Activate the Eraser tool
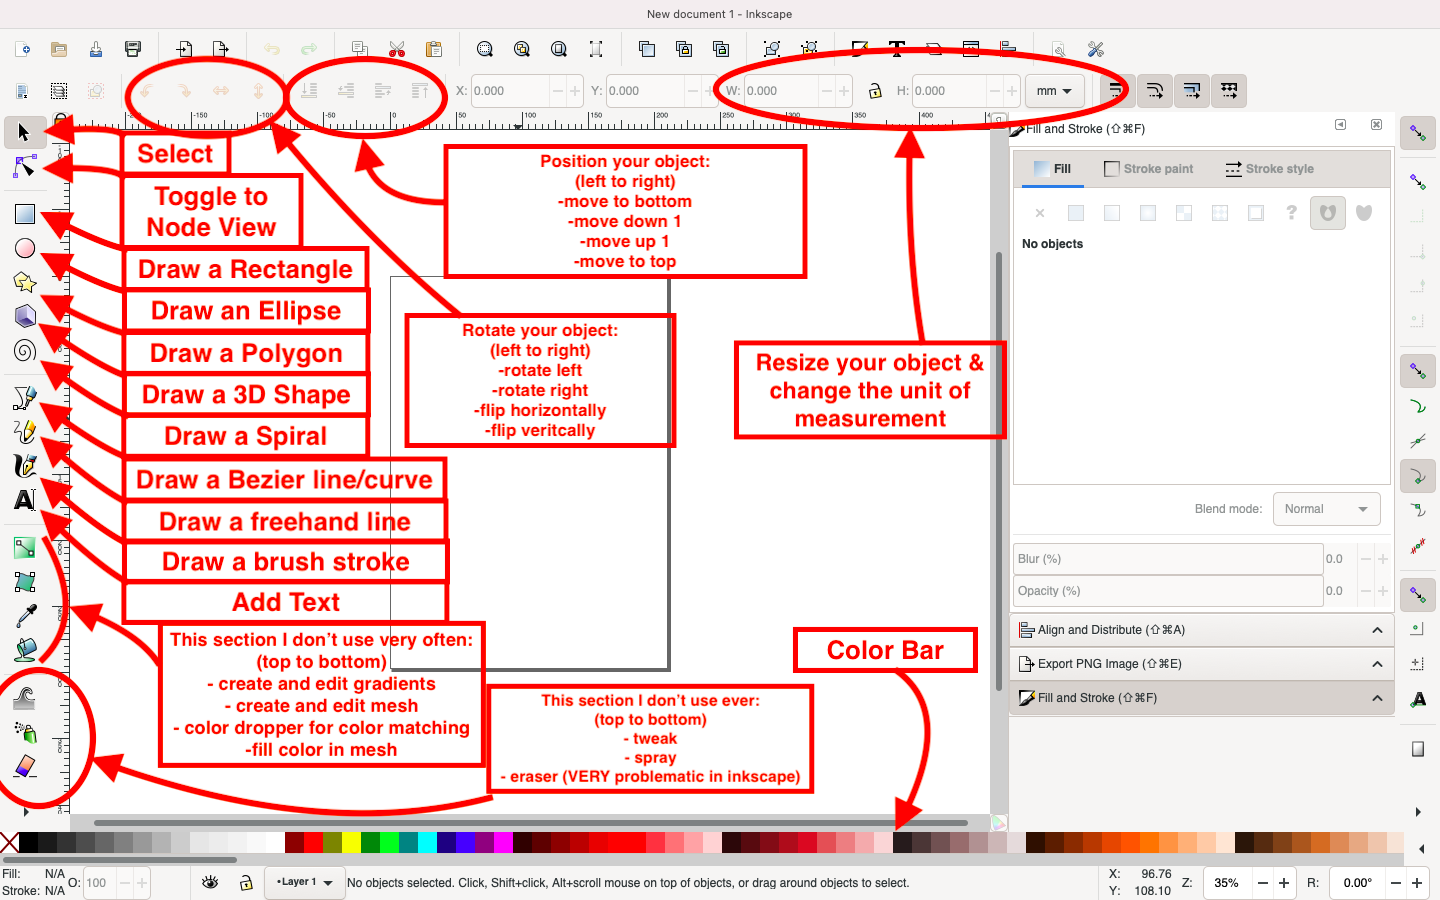Viewport: 1440px width, 900px height. 24,766
